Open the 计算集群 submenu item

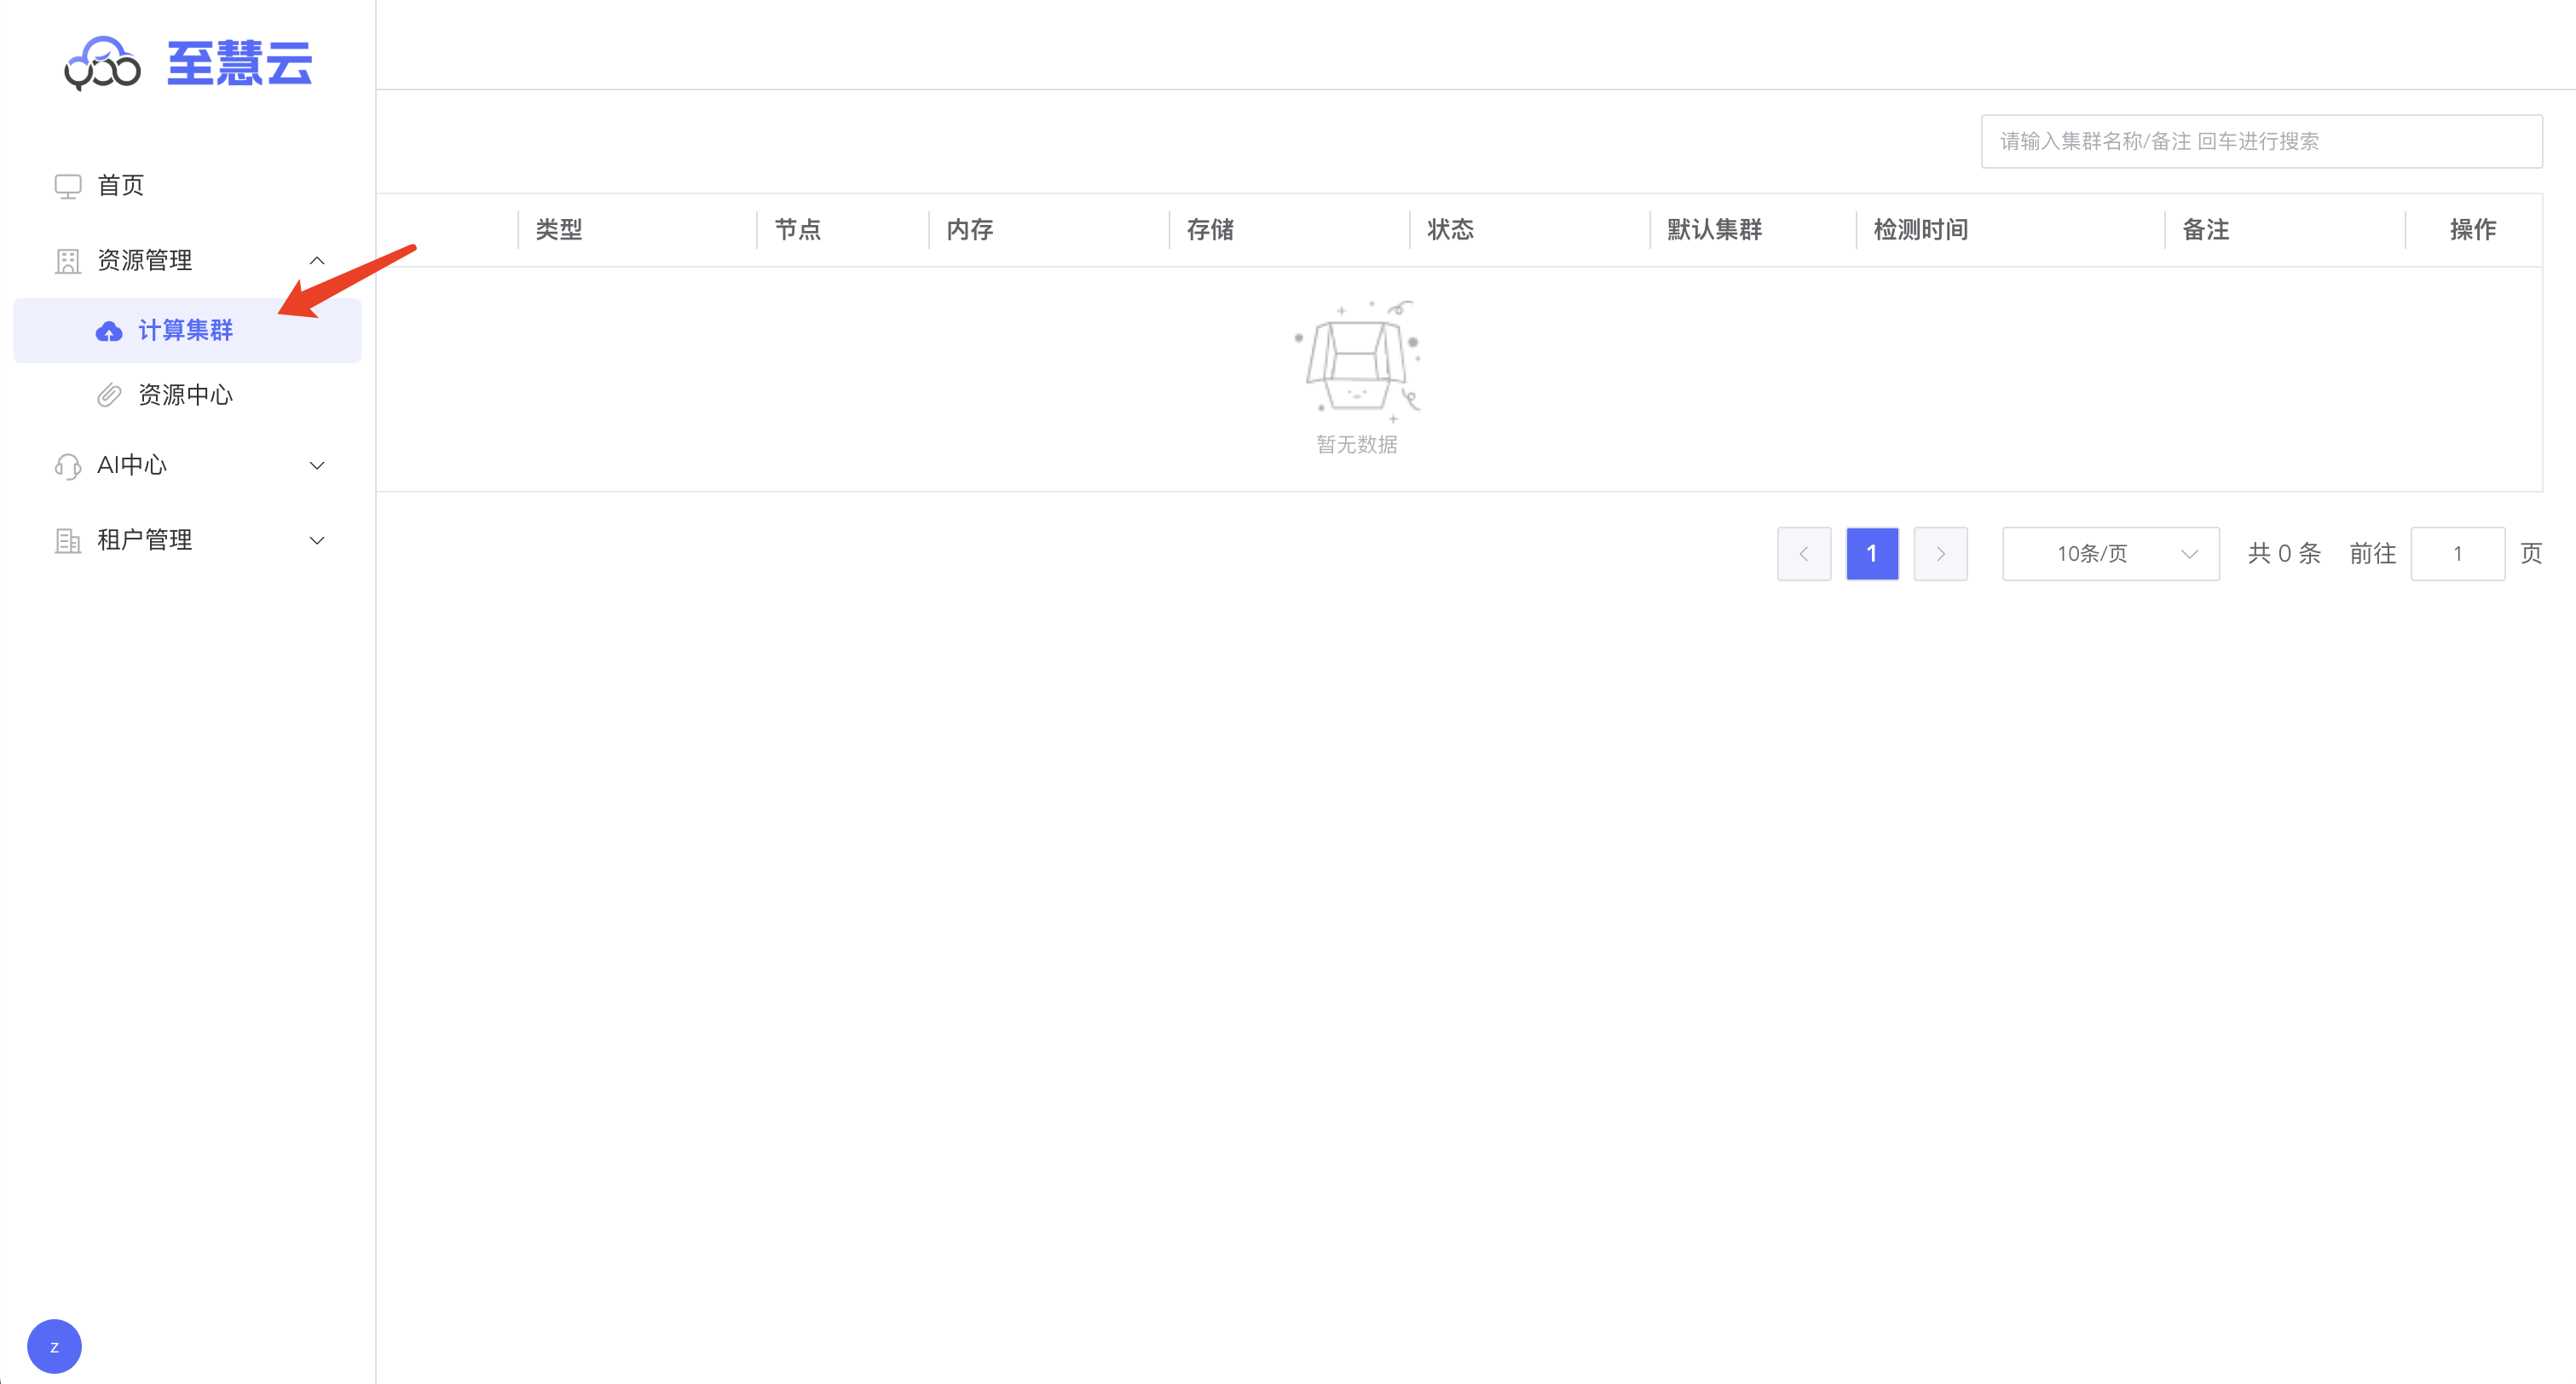[188, 331]
